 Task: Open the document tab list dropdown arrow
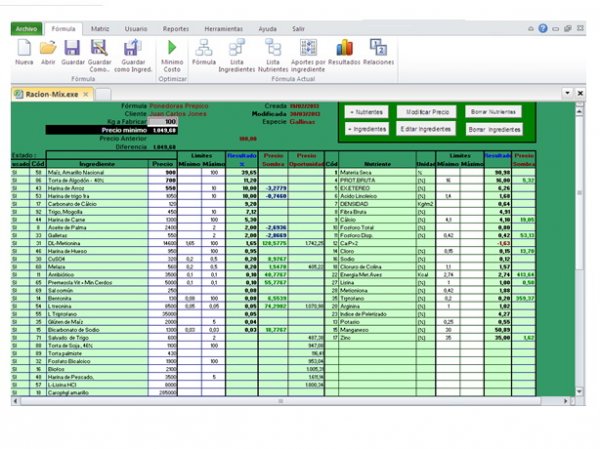(x=567, y=93)
